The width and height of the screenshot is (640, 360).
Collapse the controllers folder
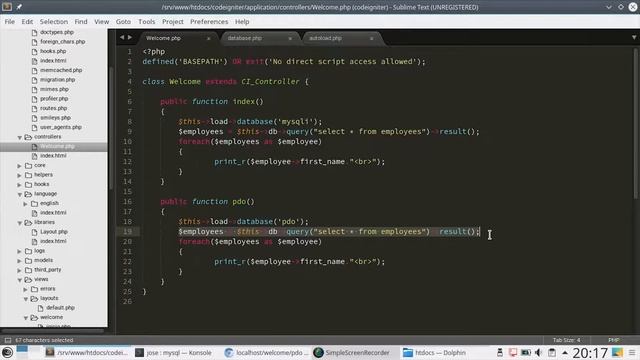point(20,137)
